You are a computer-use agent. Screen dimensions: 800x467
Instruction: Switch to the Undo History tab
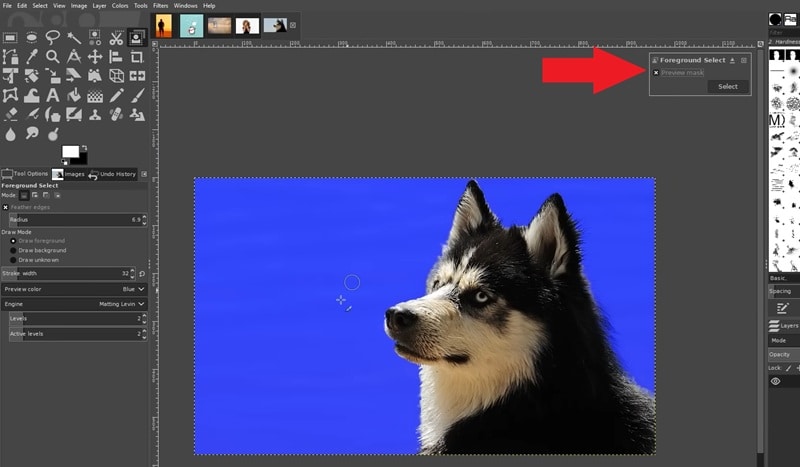(112, 174)
